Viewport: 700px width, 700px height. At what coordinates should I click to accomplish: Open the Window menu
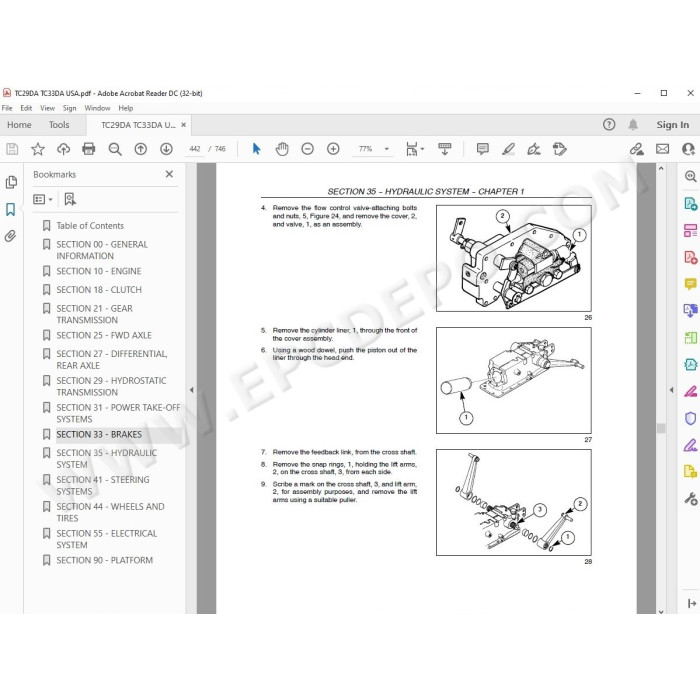(97, 108)
